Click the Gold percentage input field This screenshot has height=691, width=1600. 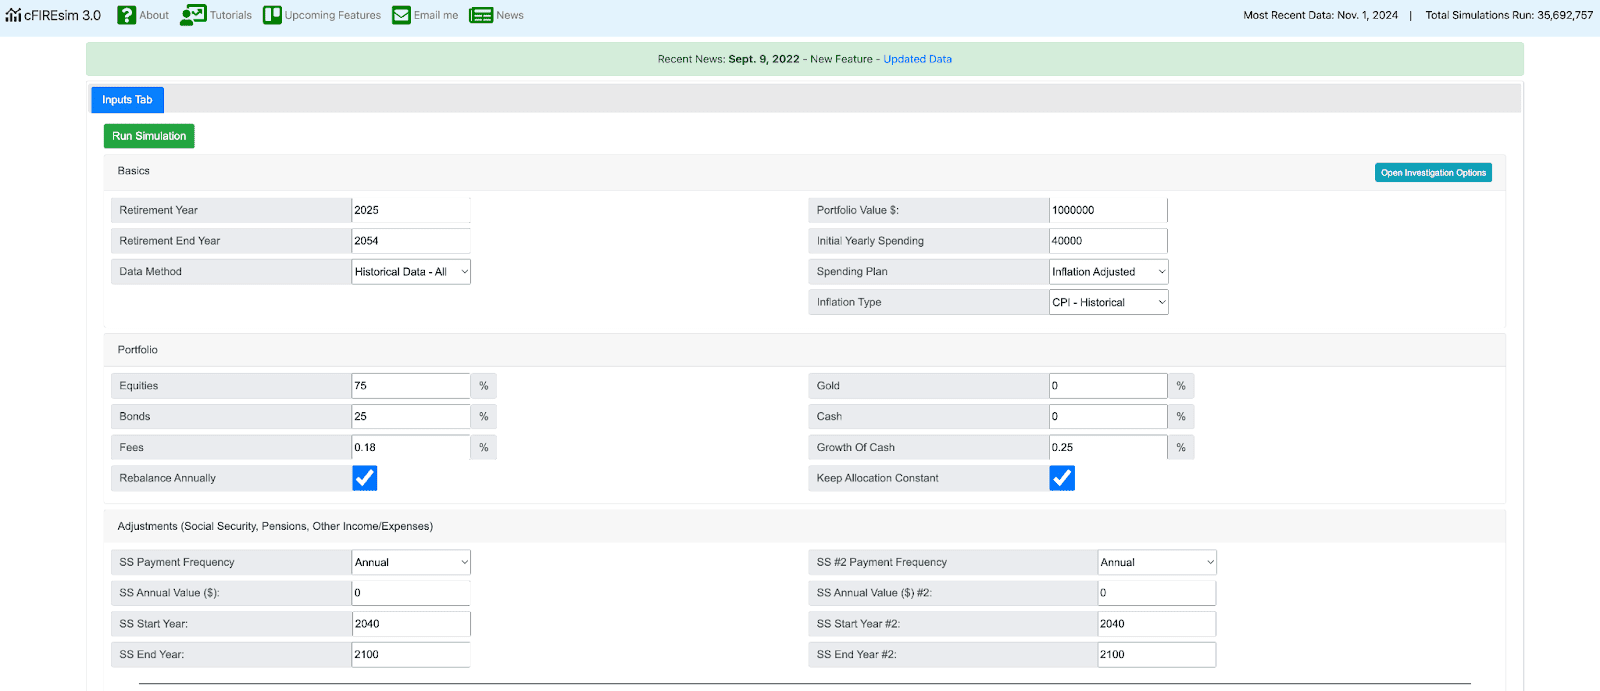click(1108, 386)
